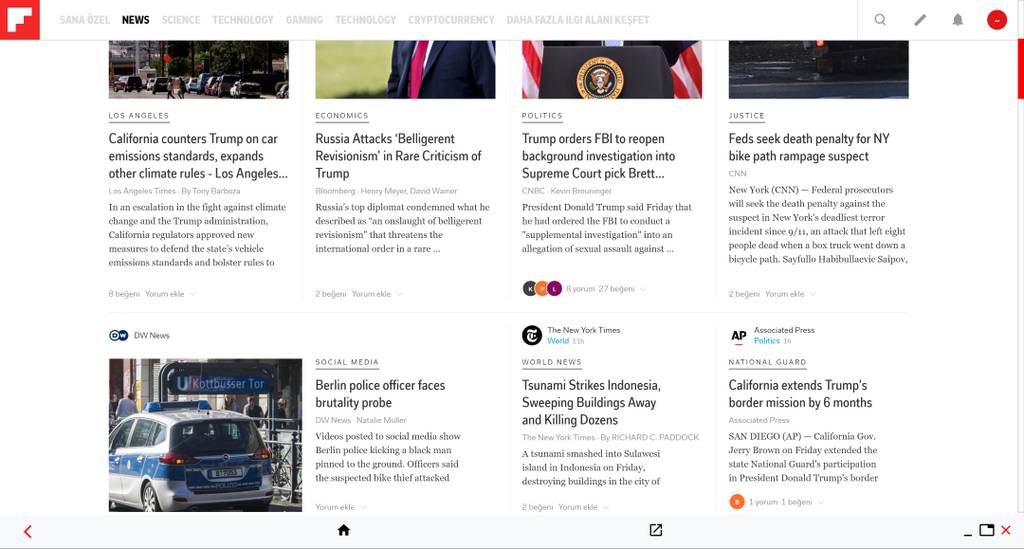Open DAHA FAZLA ILGI ALANI KEŞFET
Image resolution: width=1024 pixels, height=549 pixels.
pyautogui.click(x=578, y=20)
